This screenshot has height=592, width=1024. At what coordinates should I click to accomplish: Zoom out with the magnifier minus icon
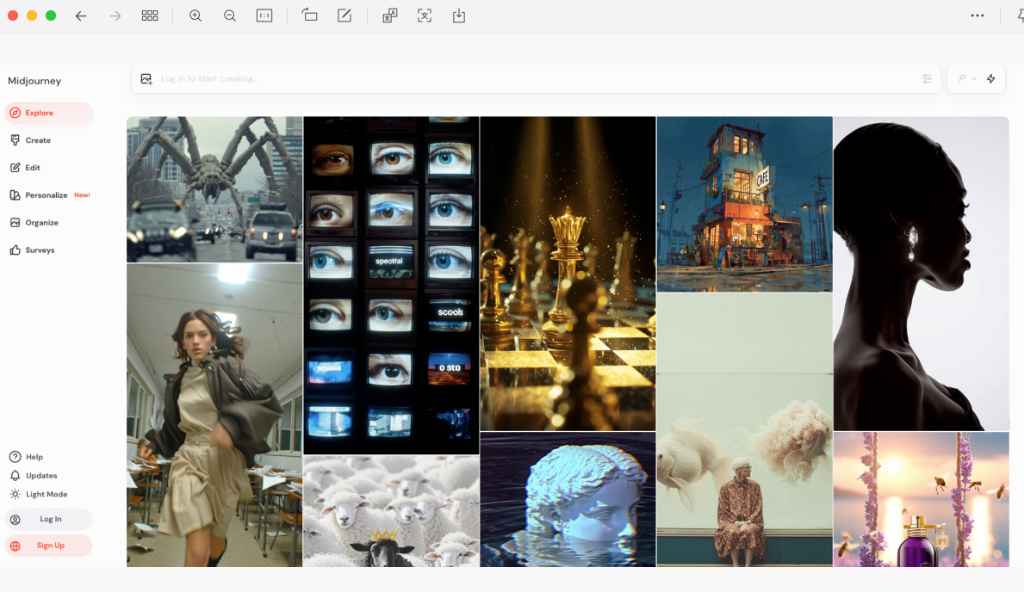point(229,16)
